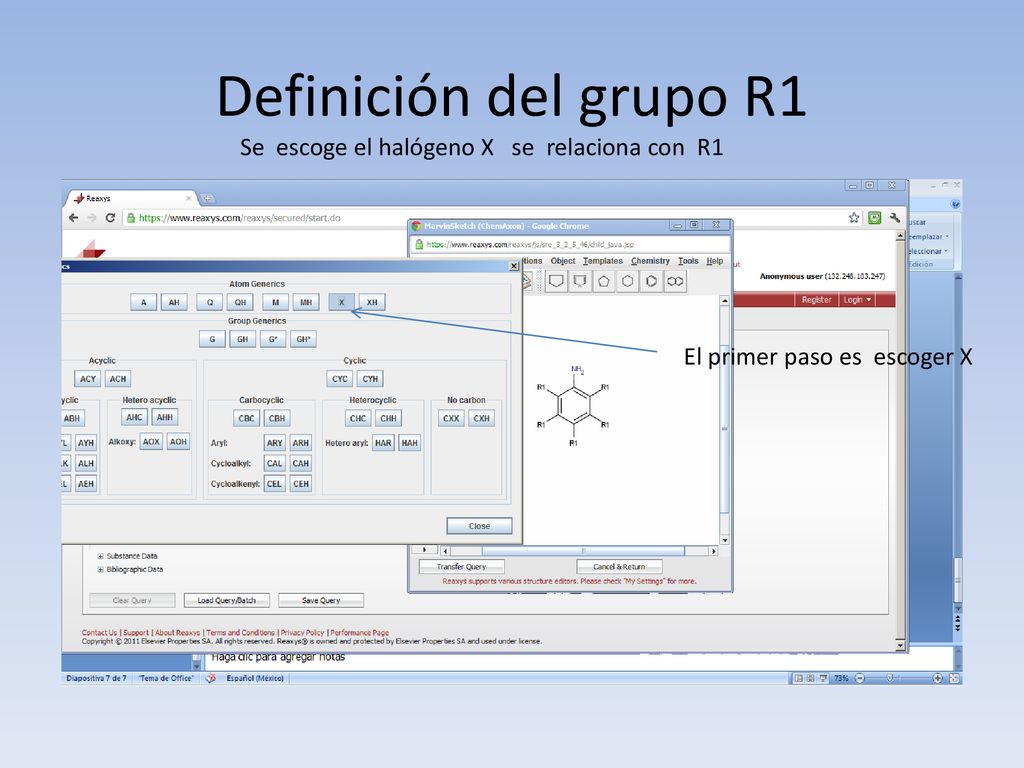
Task: Open Chrome wrench settings menu
Action: tap(895, 218)
